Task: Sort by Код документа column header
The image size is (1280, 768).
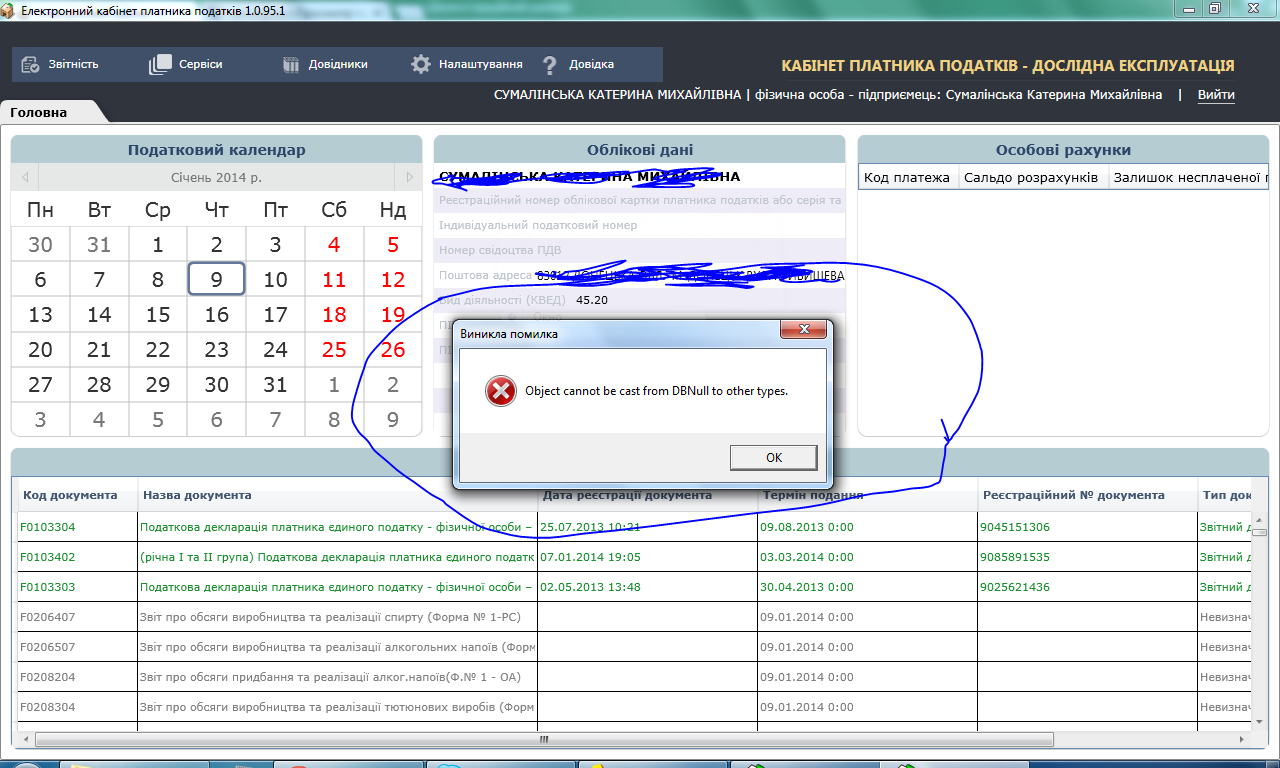Action: 70,495
